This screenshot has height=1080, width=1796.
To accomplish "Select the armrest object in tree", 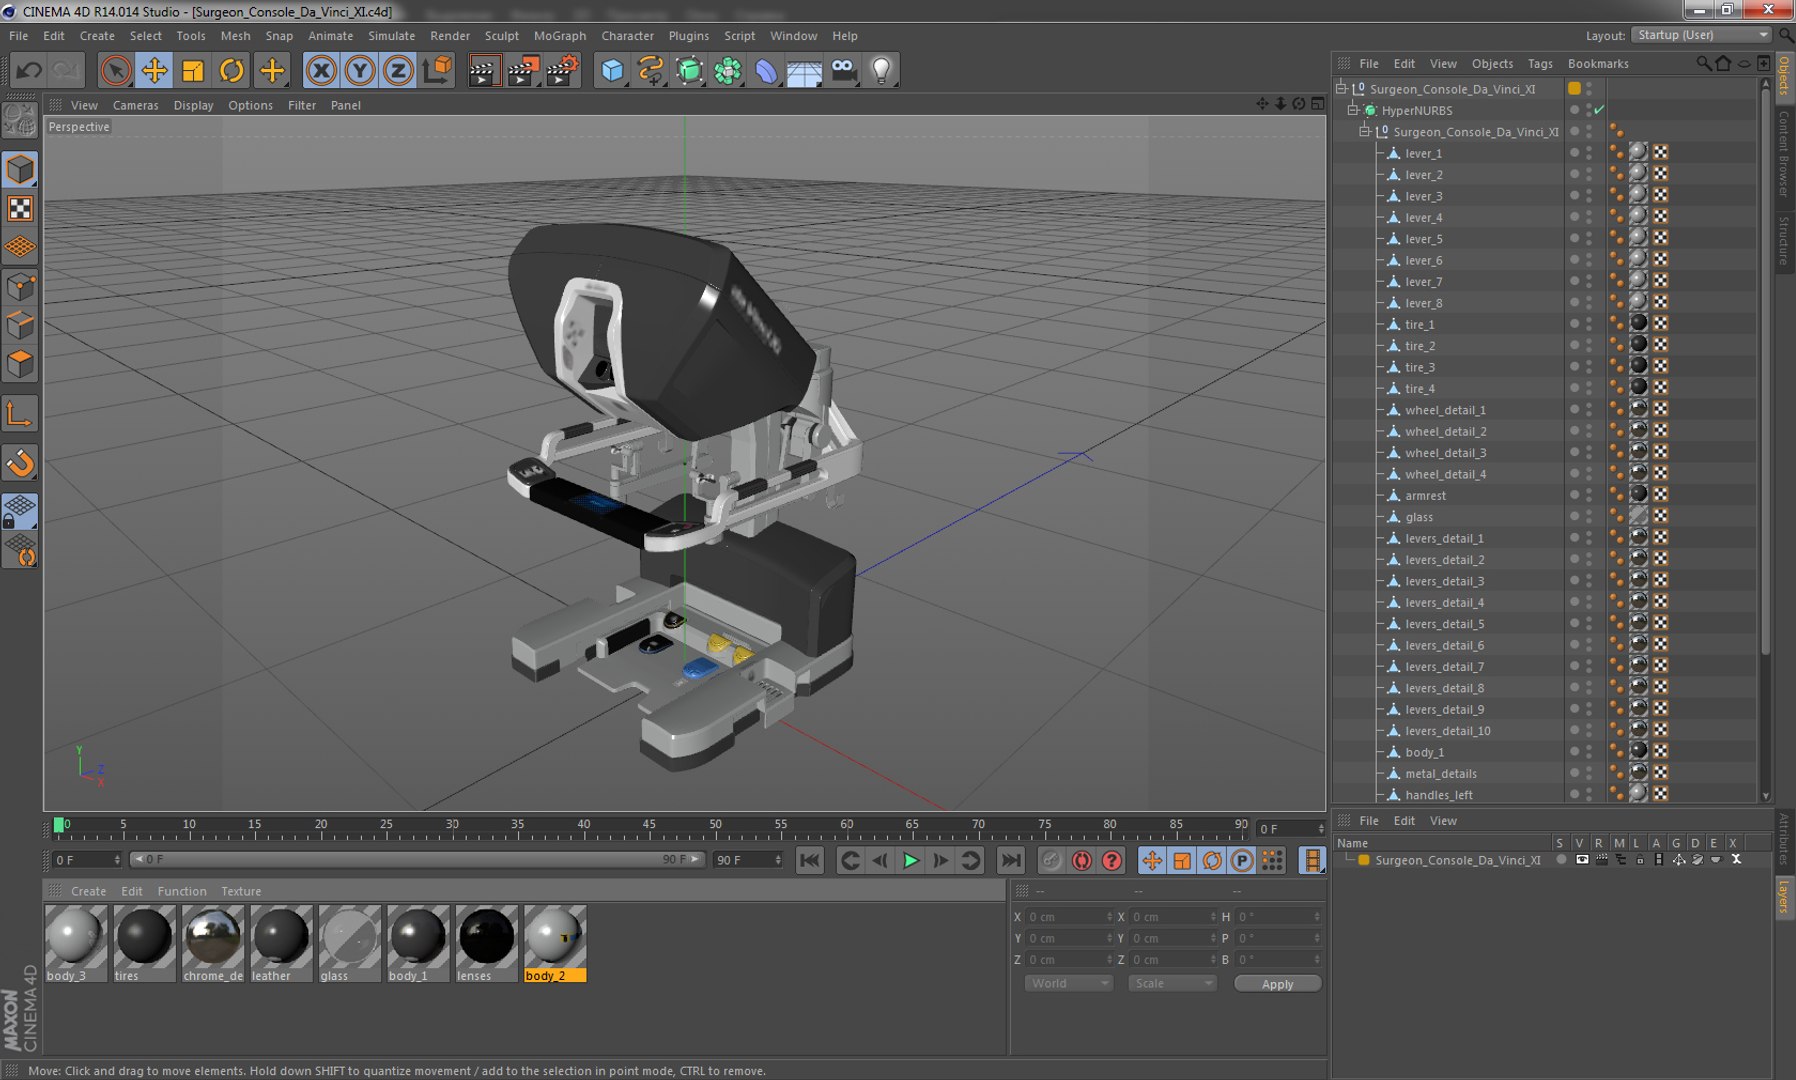I will tap(1425, 496).
